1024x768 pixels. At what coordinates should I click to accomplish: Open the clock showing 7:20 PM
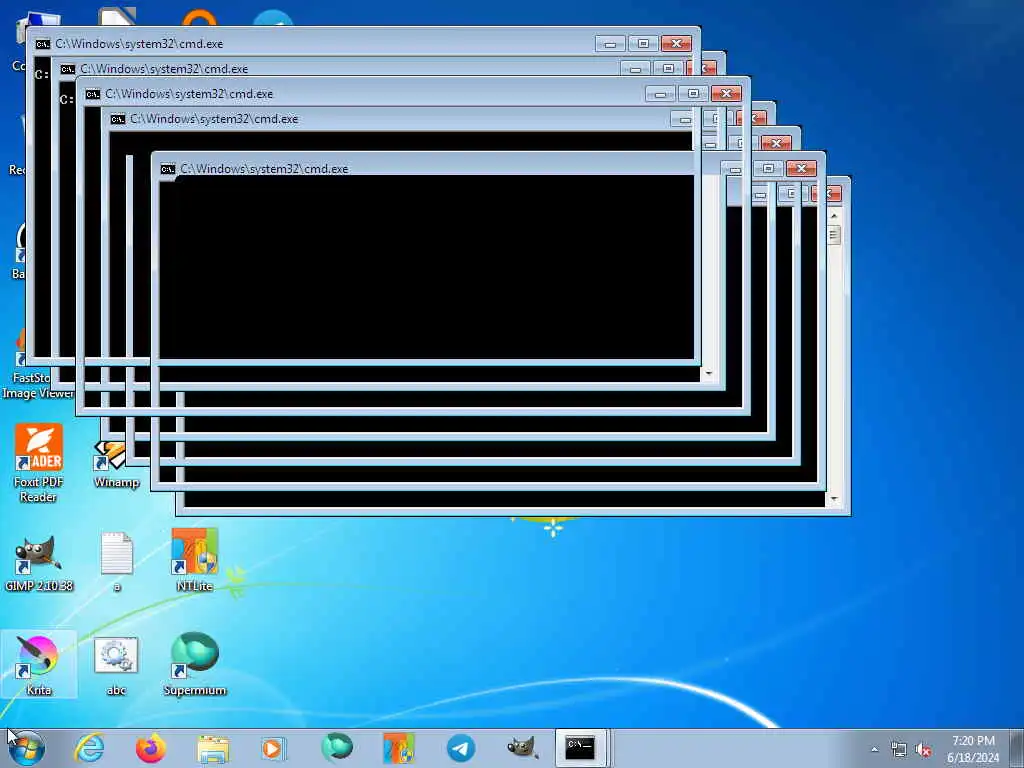coord(973,749)
